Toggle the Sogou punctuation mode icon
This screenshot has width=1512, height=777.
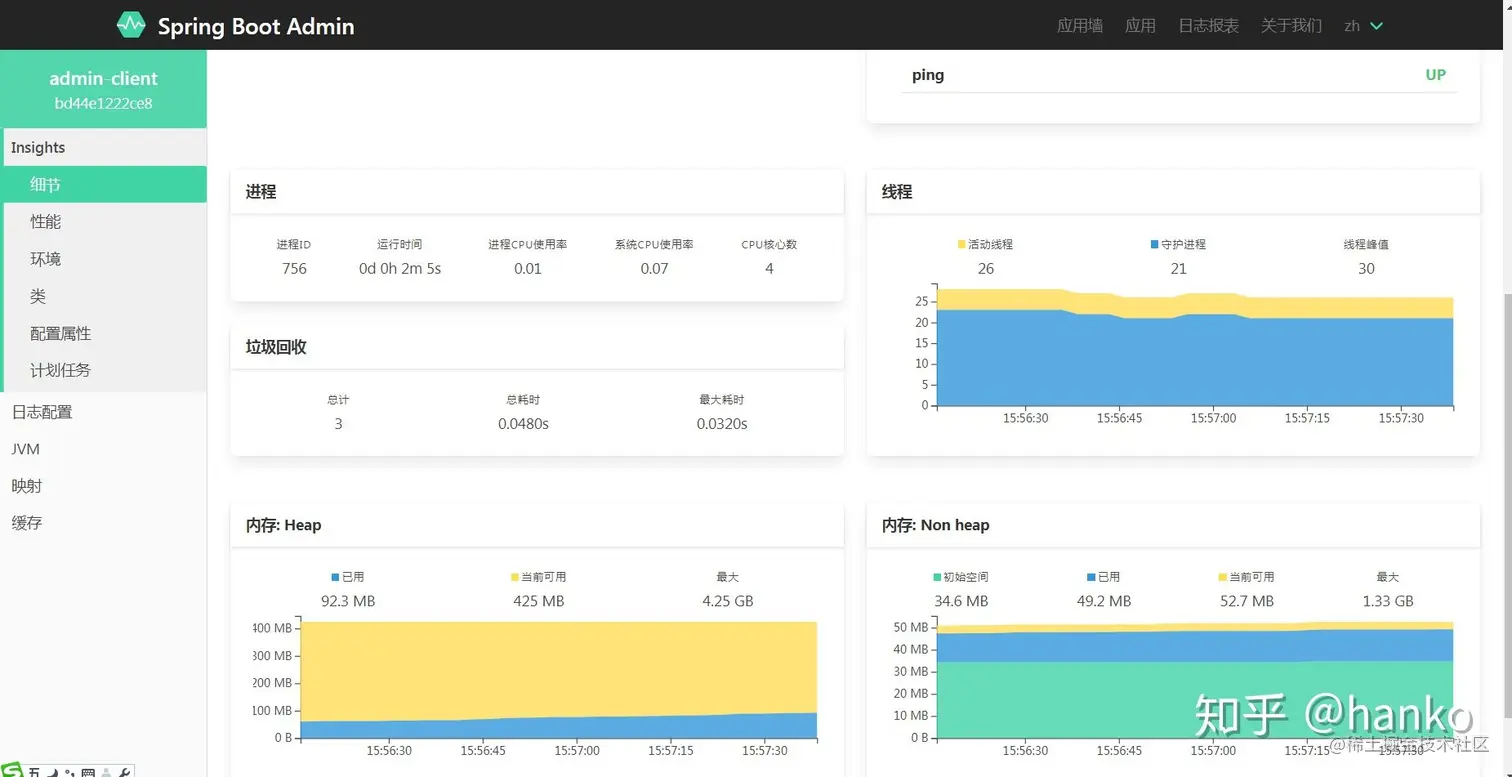pos(70,772)
